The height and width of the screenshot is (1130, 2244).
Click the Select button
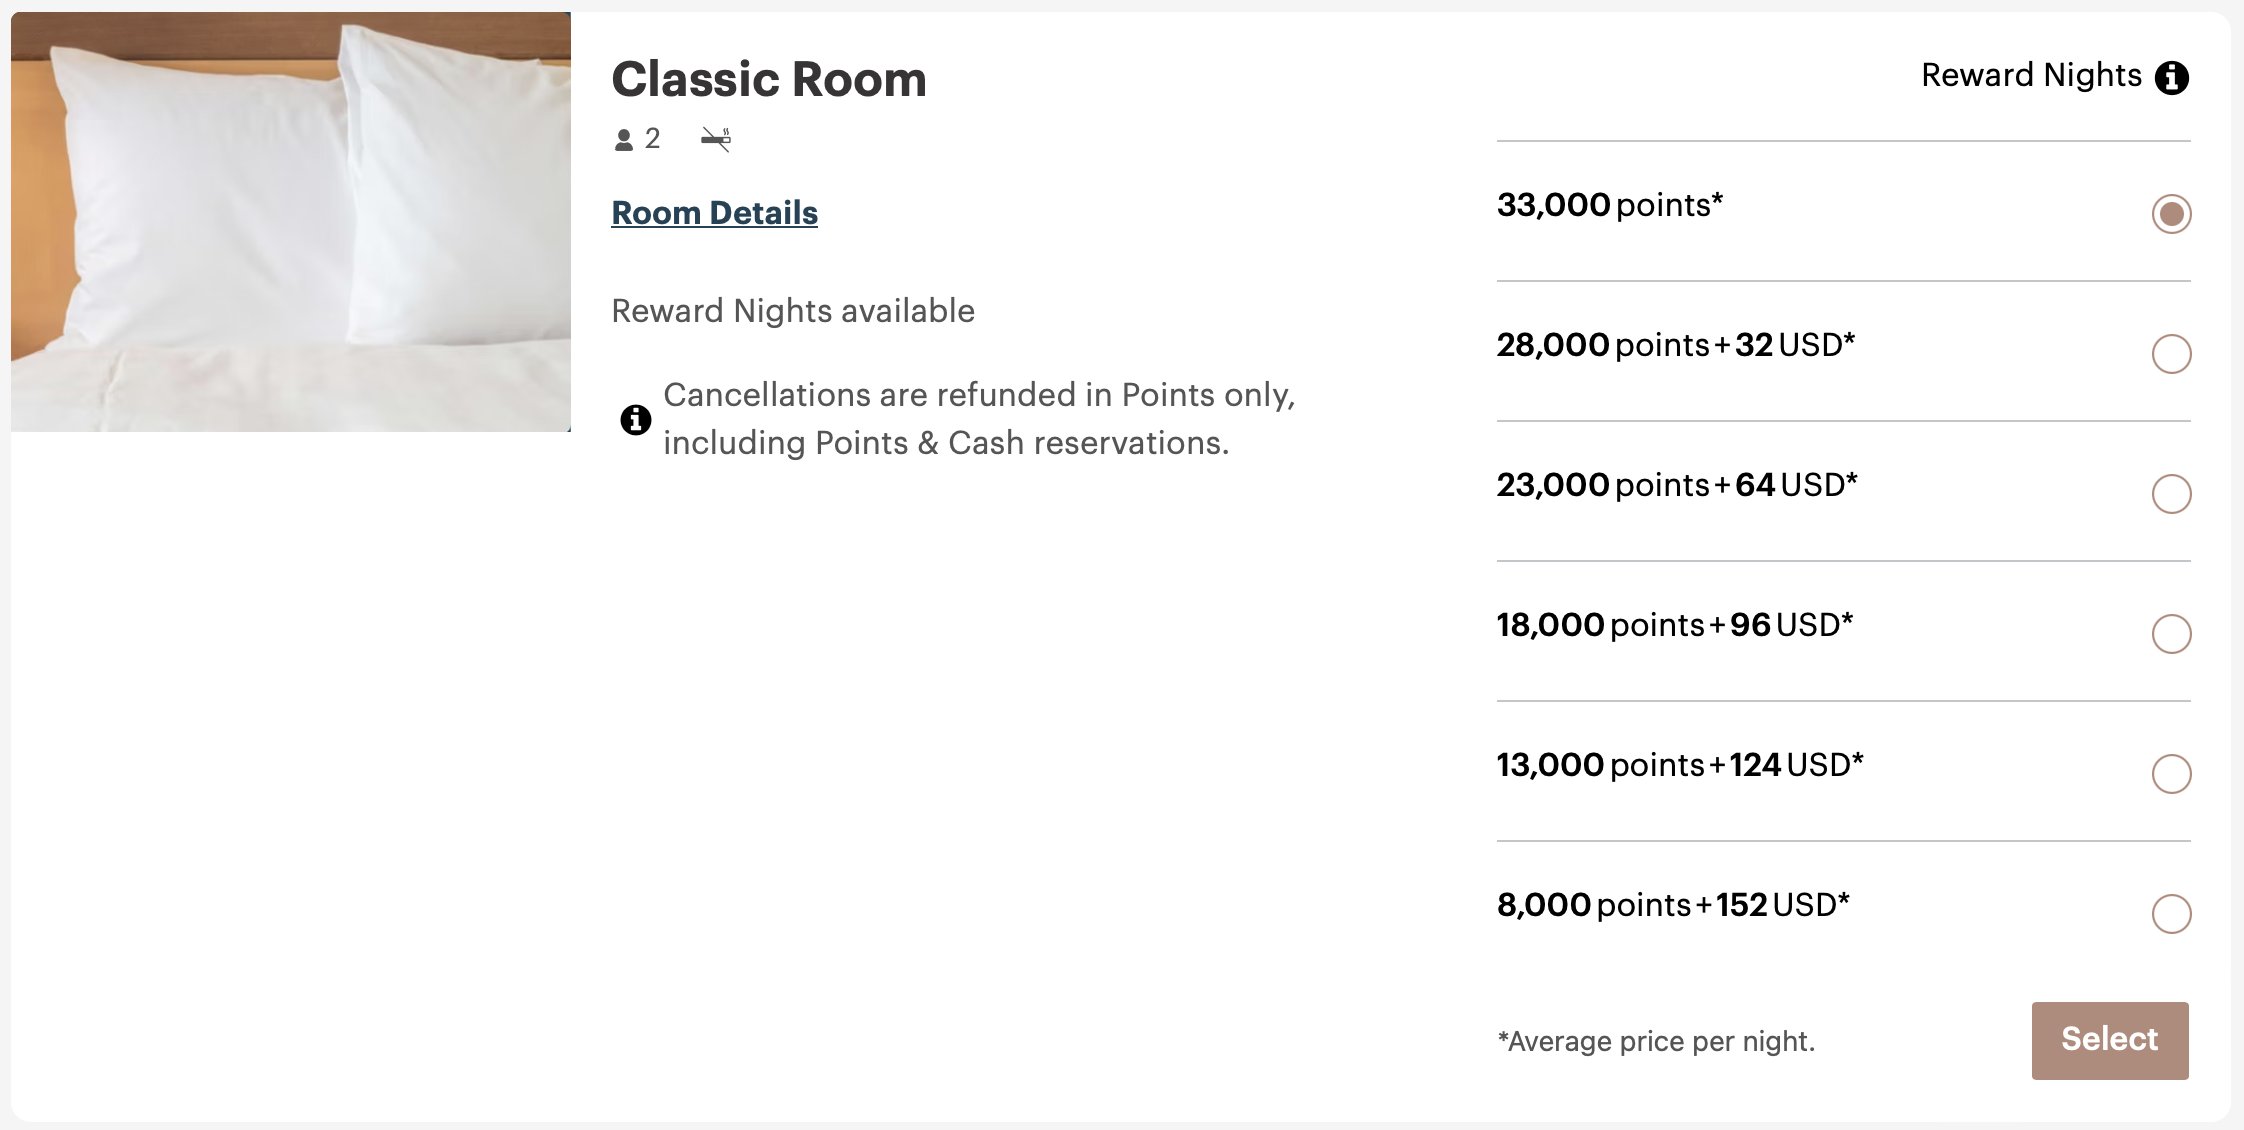click(2110, 1040)
